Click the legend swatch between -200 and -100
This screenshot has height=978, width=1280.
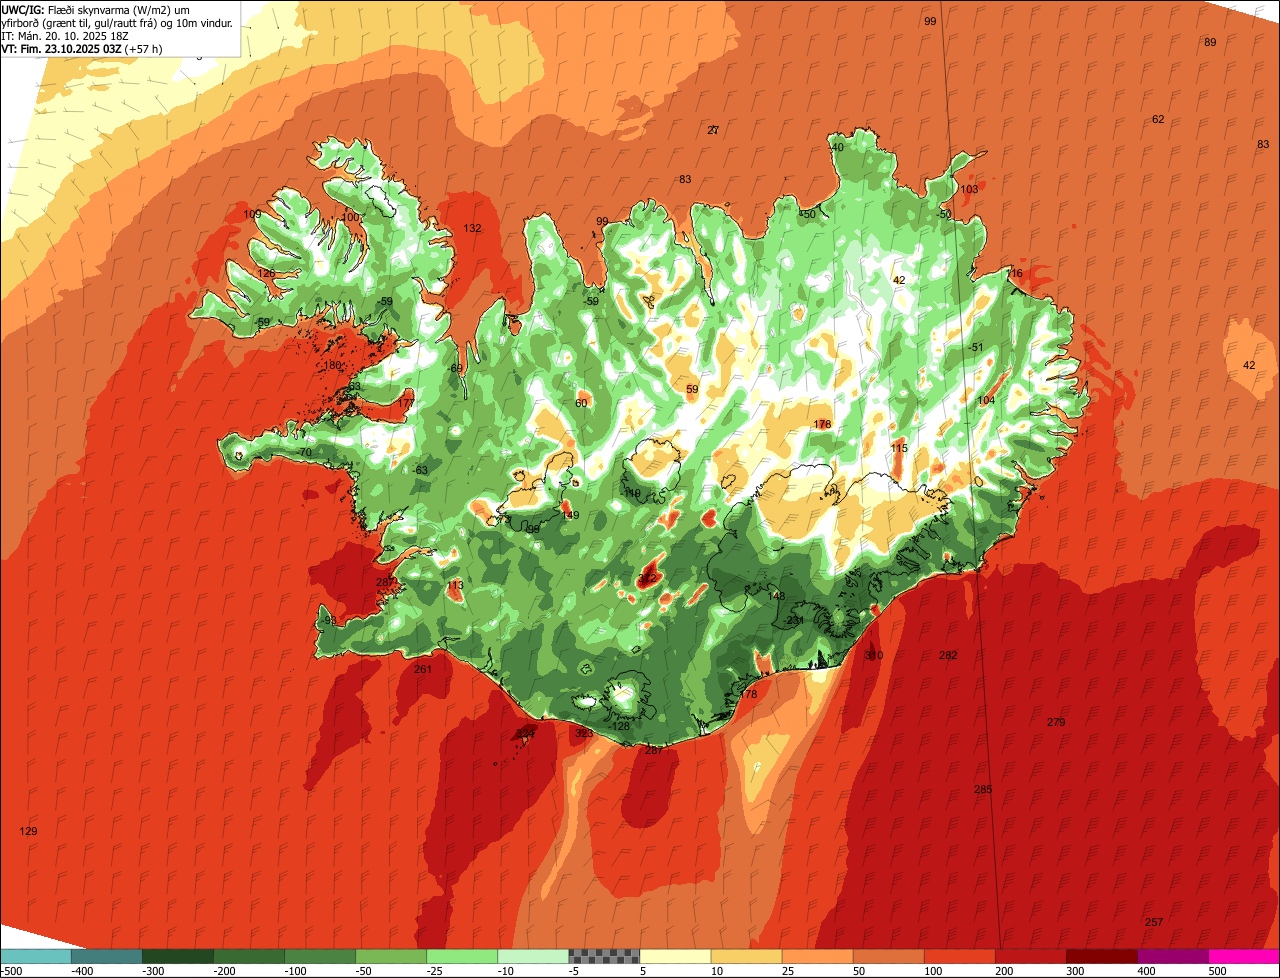[248, 956]
